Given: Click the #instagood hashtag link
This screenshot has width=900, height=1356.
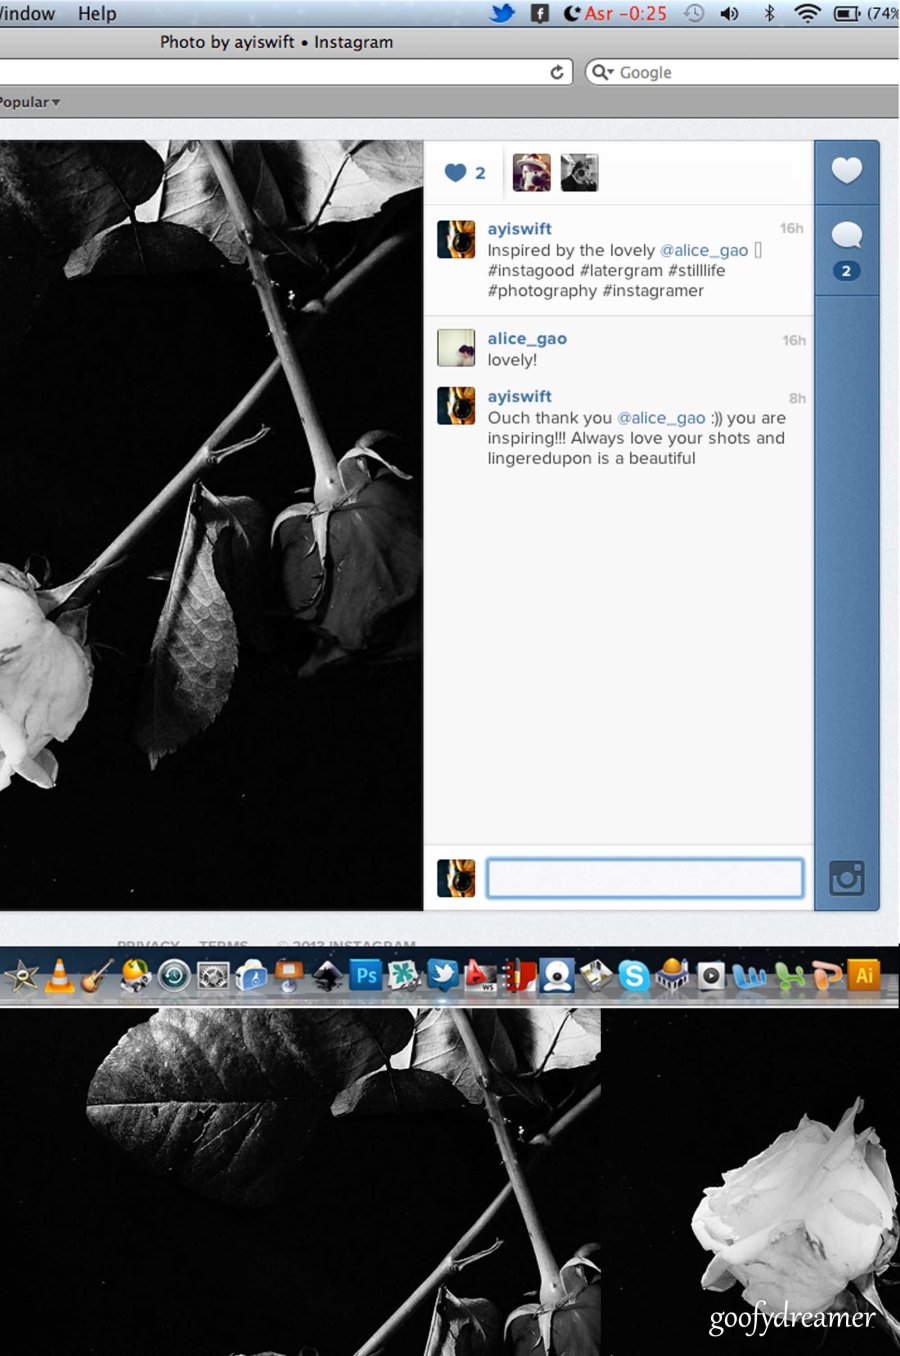Looking at the screenshot, I should (531, 271).
